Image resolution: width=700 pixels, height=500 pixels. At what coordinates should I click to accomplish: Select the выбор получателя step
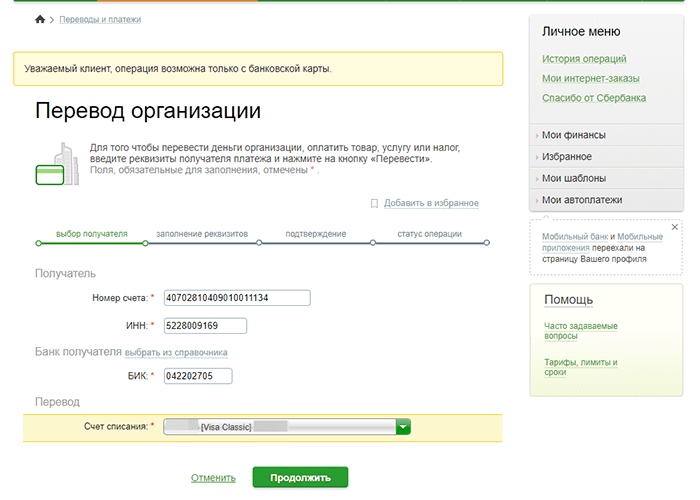point(92,234)
